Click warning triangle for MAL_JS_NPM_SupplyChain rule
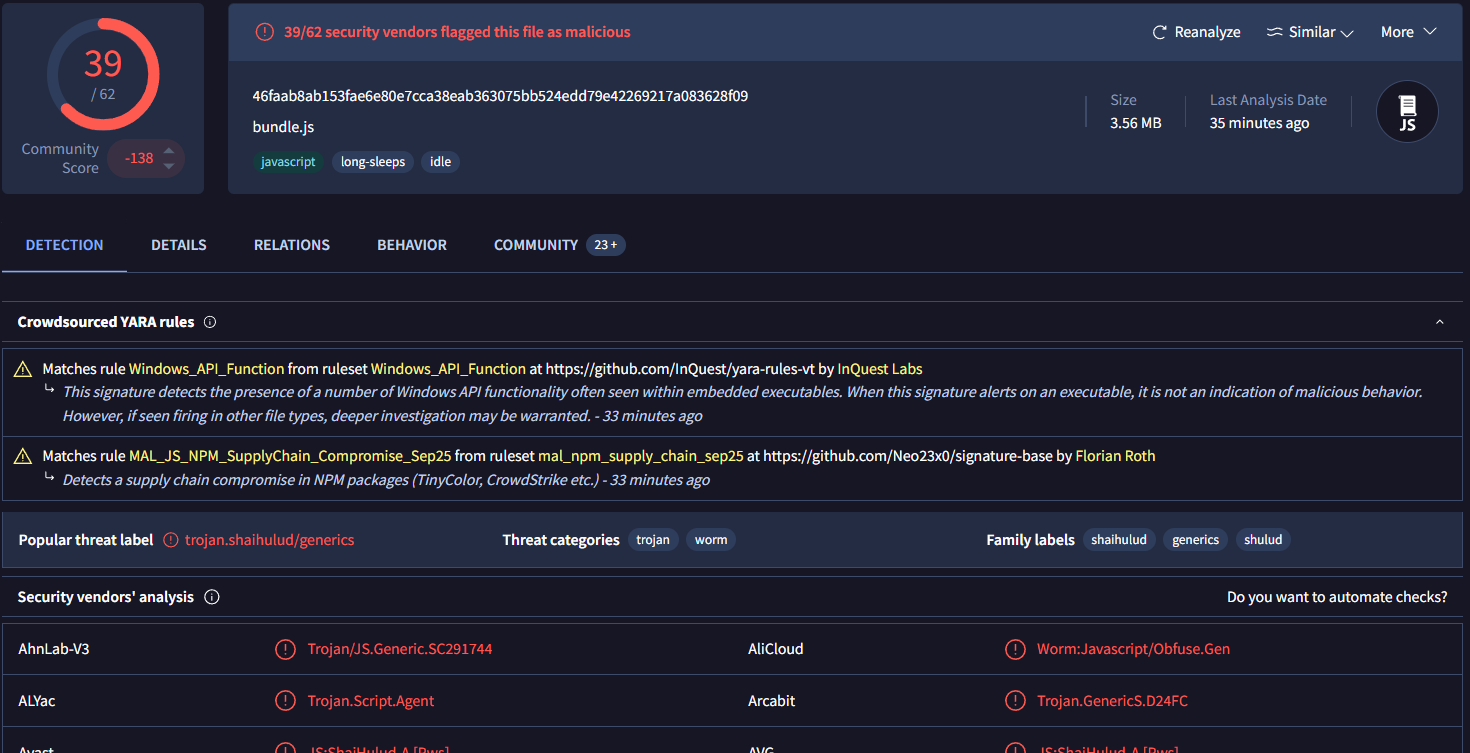The image size is (1470, 753). (23, 457)
